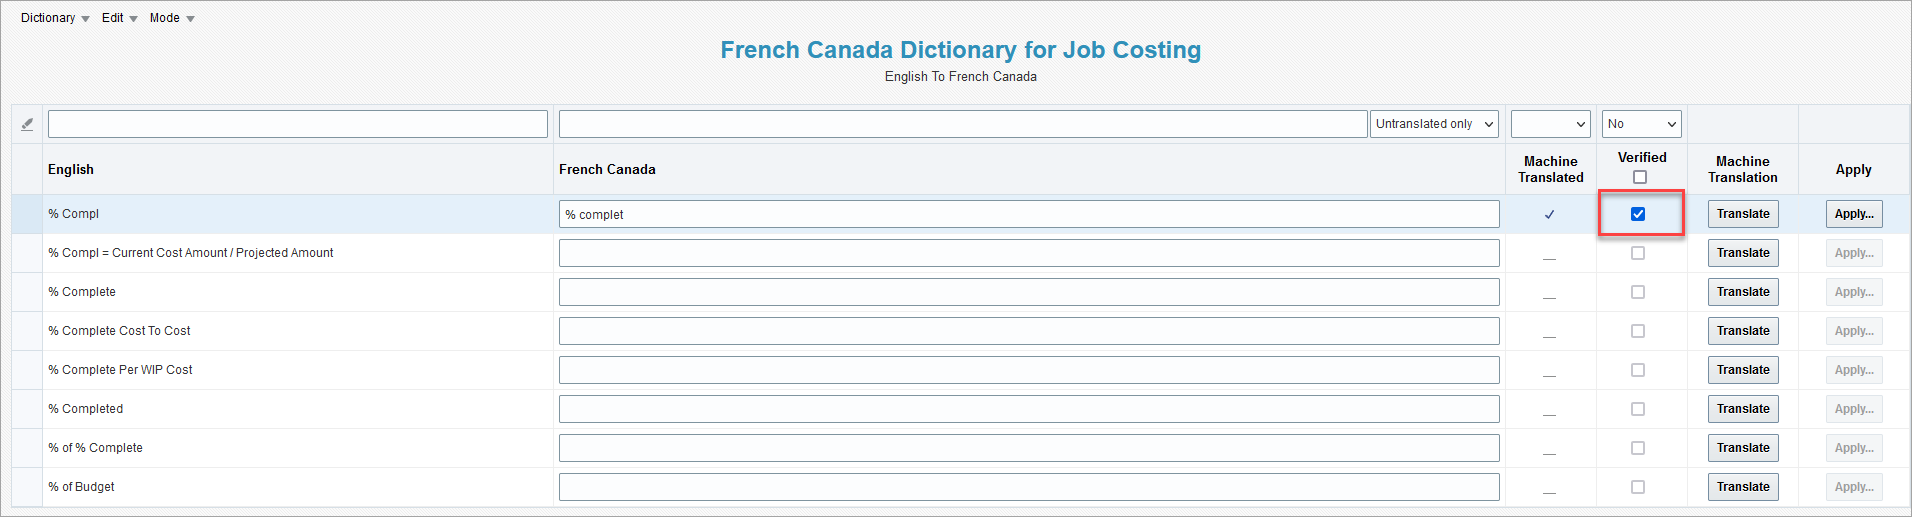Click Translate for % Complete Cost To Cost
This screenshot has width=1912, height=517.
[1743, 331]
